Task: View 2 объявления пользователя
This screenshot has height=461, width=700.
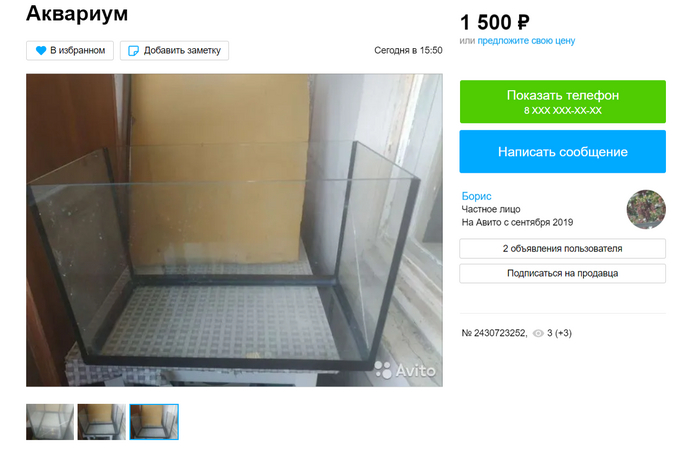Action: pos(562,249)
